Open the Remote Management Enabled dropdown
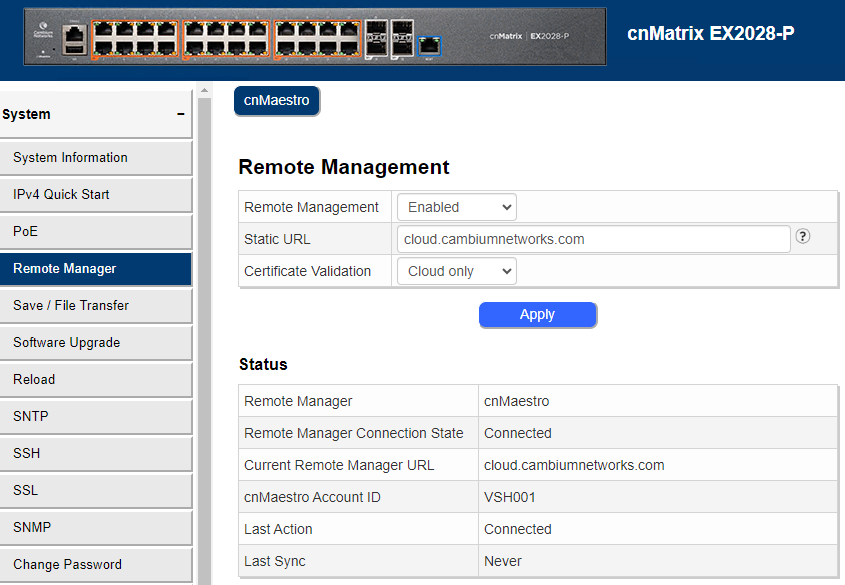The height and width of the screenshot is (585, 845). (x=456, y=207)
